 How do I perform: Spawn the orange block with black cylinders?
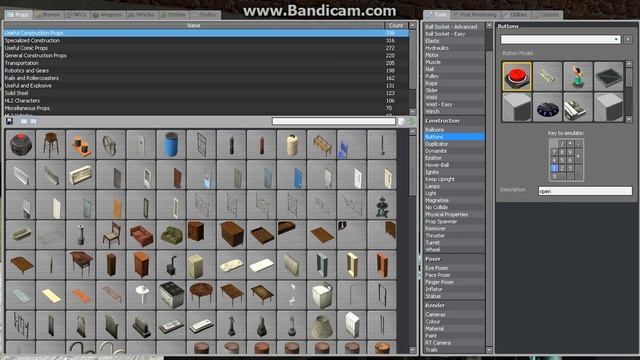(80, 144)
